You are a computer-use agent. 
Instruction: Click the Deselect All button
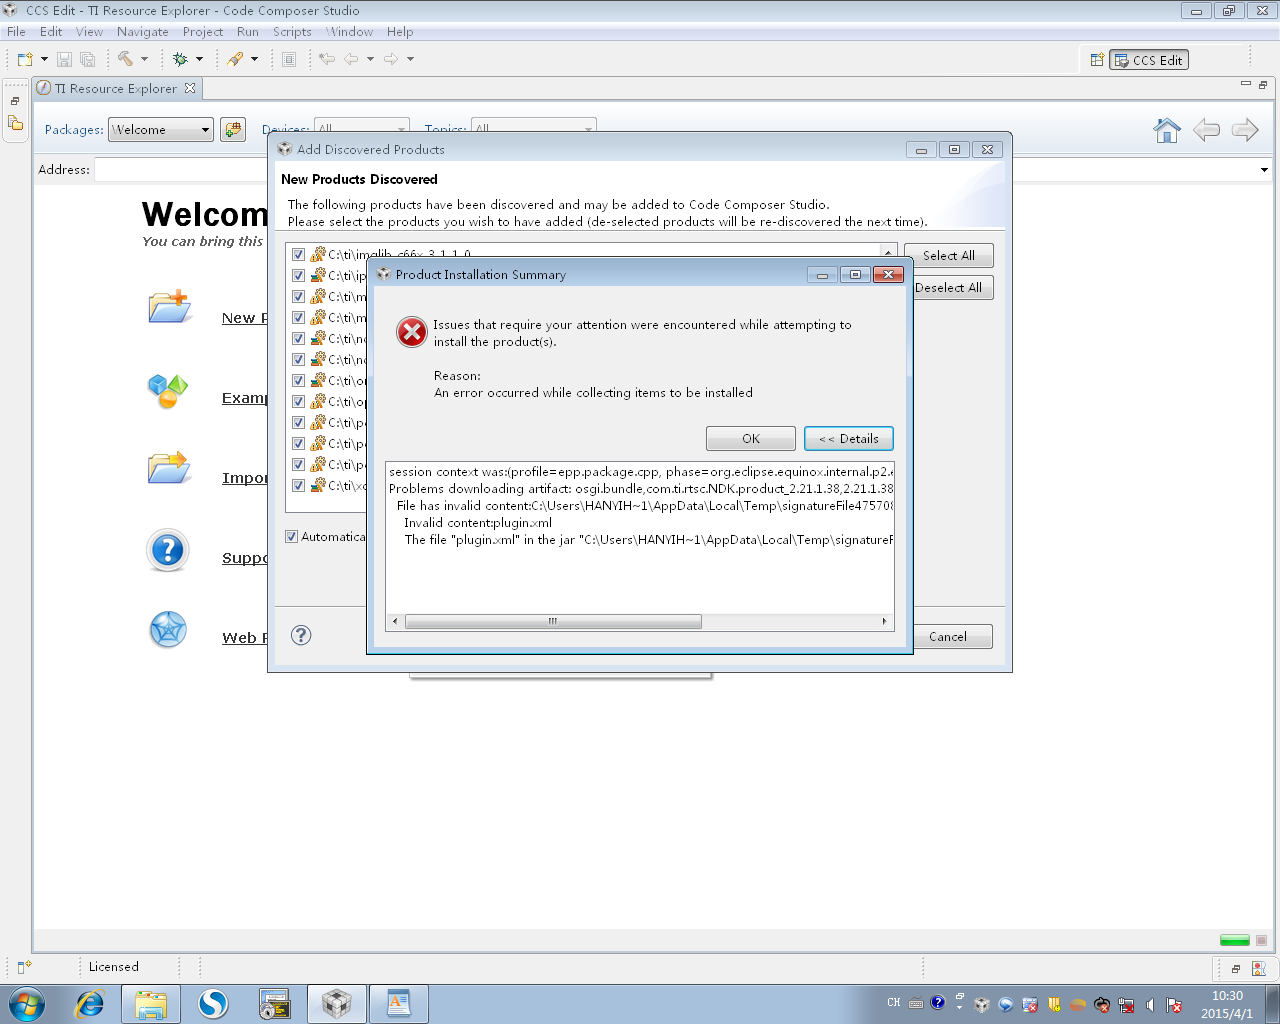click(x=949, y=288)
